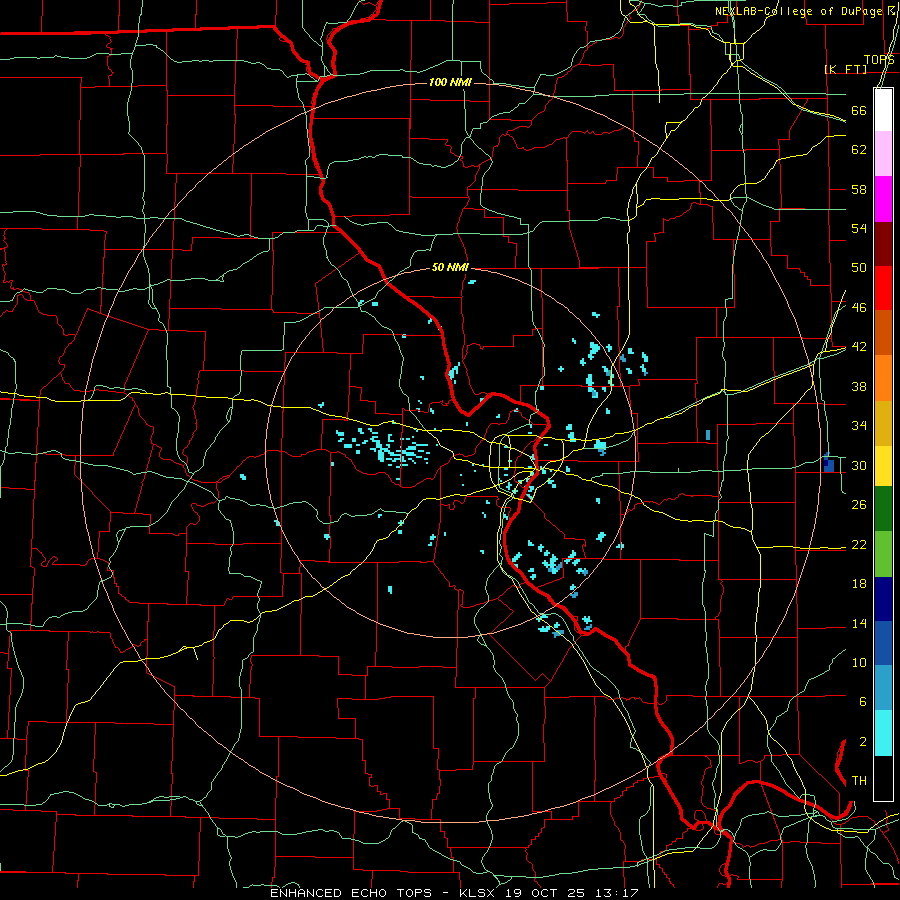Click the 62 legend value
The height and width of the screenshot is (900, 900).
click(859, 150)
